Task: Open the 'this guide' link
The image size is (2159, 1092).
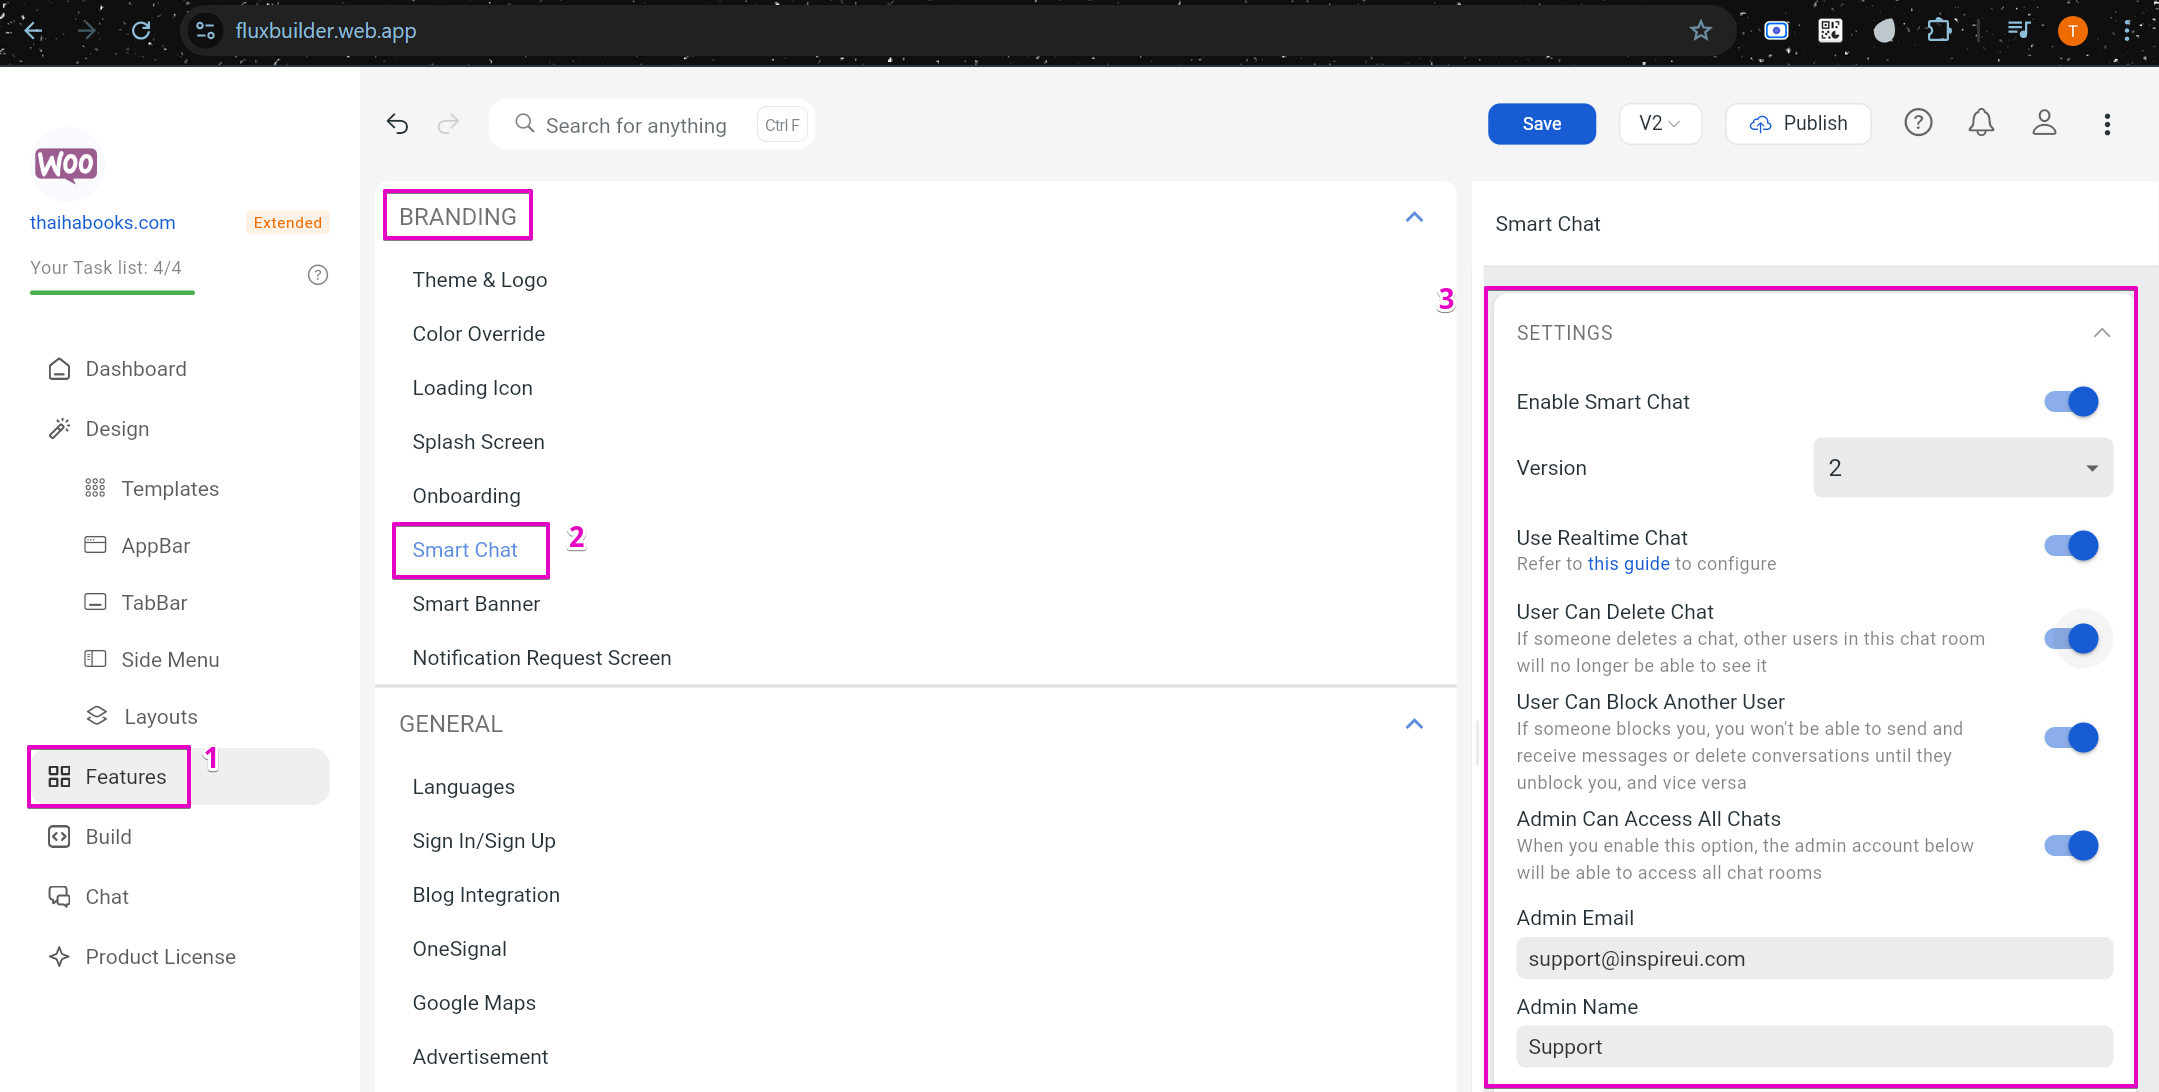Action: click(1628, 564)
